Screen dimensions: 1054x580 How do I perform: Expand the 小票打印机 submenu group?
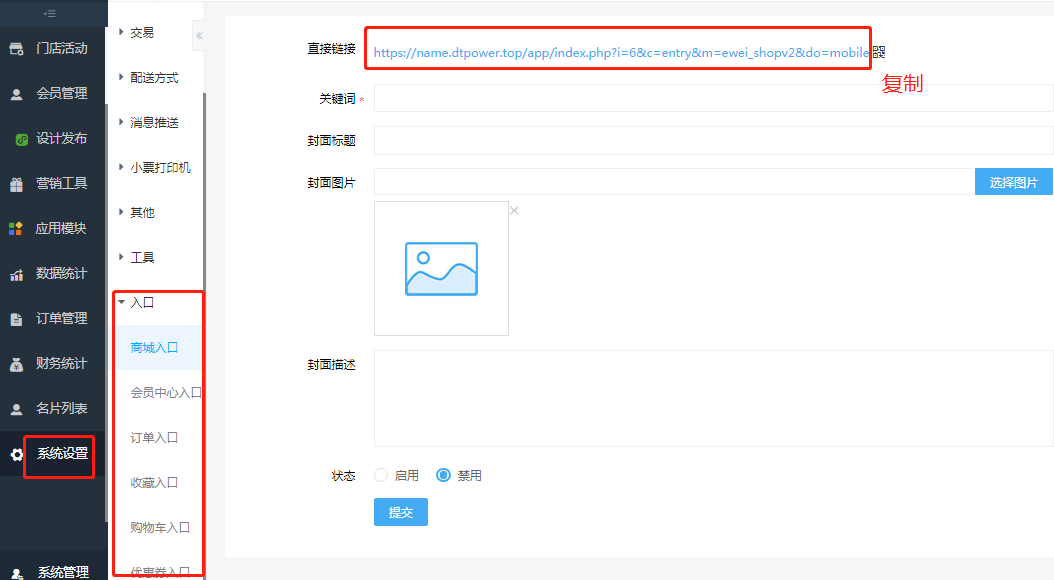pyautogui.click(x=155, y=167)
